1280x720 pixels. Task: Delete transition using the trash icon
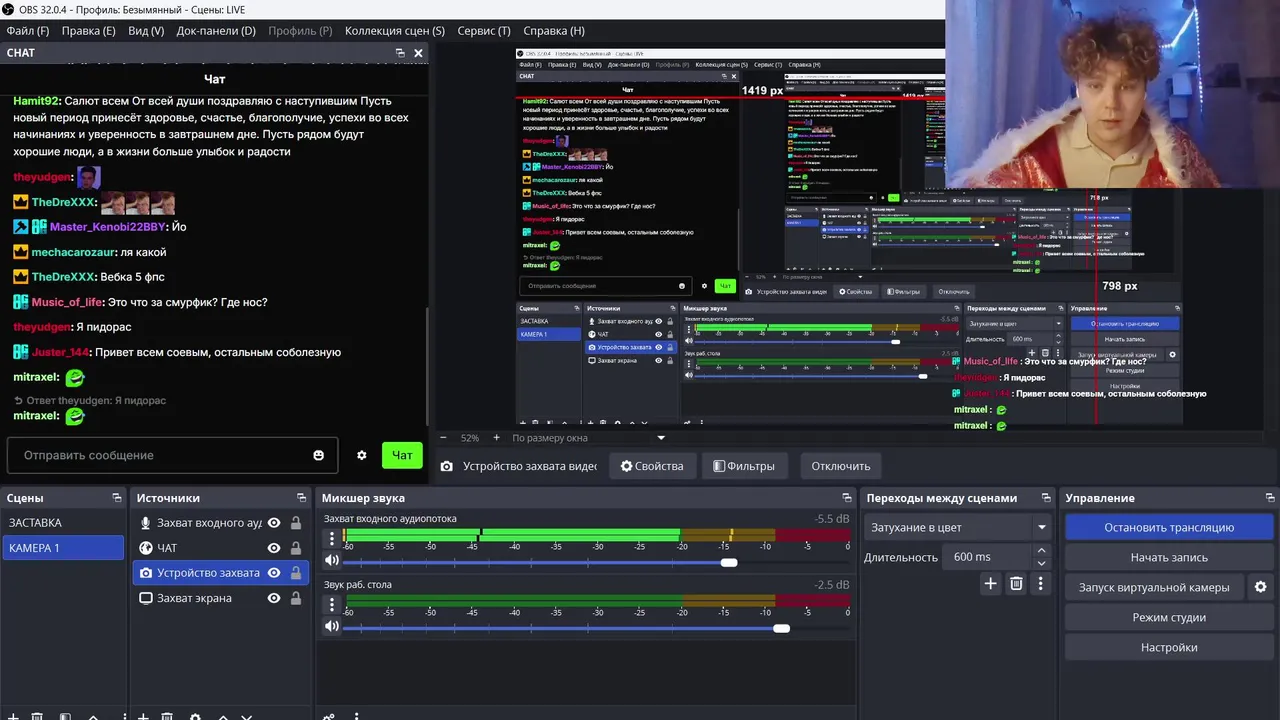coord(1016,584)
